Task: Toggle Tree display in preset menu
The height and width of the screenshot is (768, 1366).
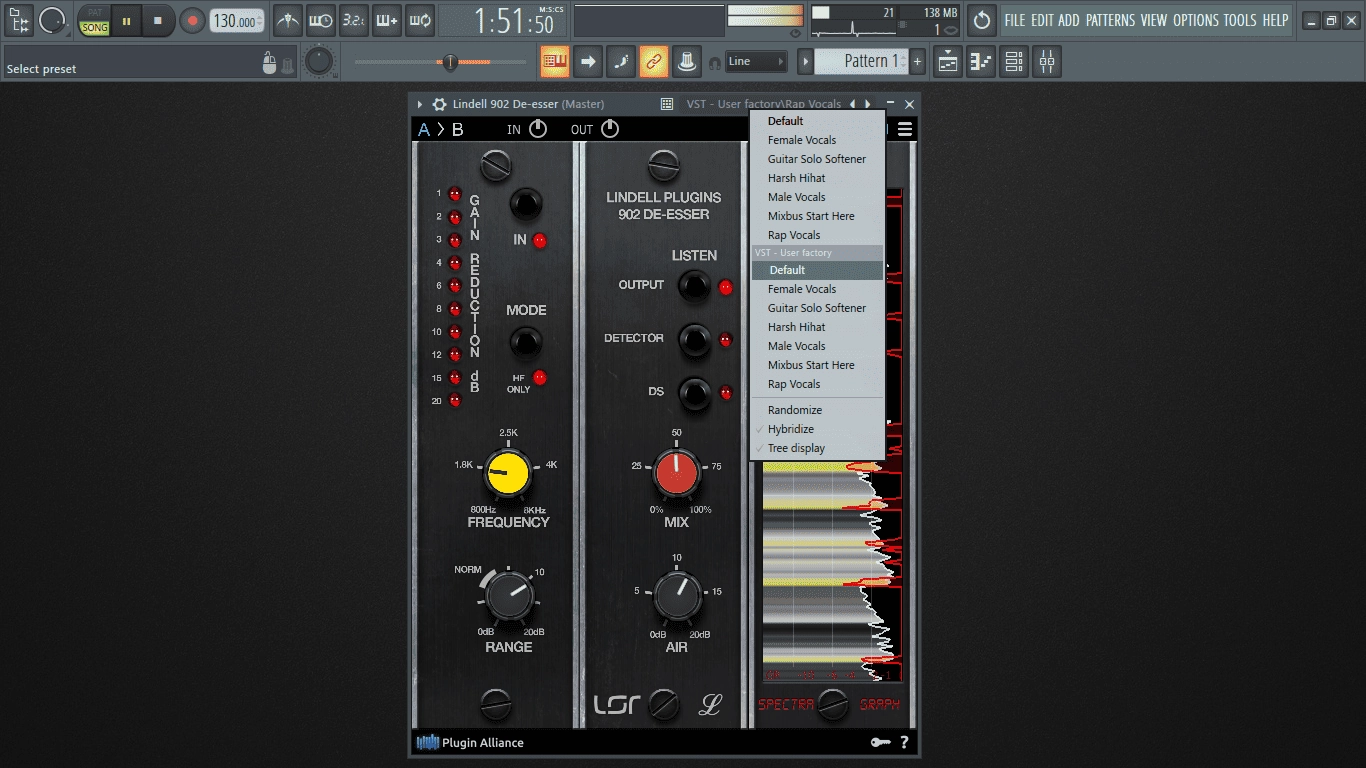Action: pyautogui.click(x=817, y=448)
